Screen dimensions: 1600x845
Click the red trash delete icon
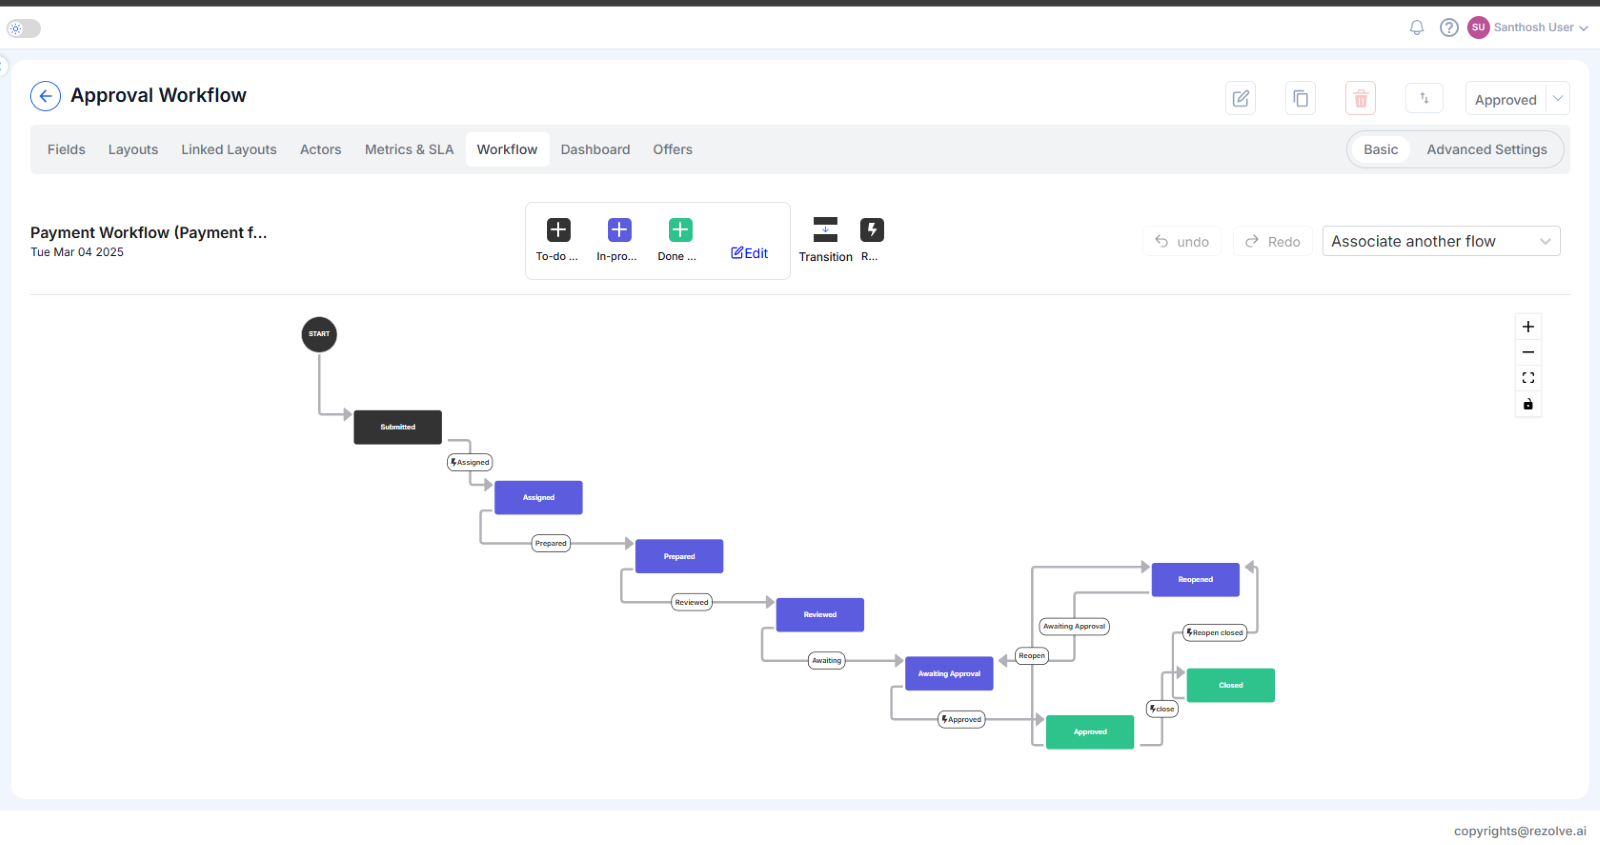point(1360,98)
